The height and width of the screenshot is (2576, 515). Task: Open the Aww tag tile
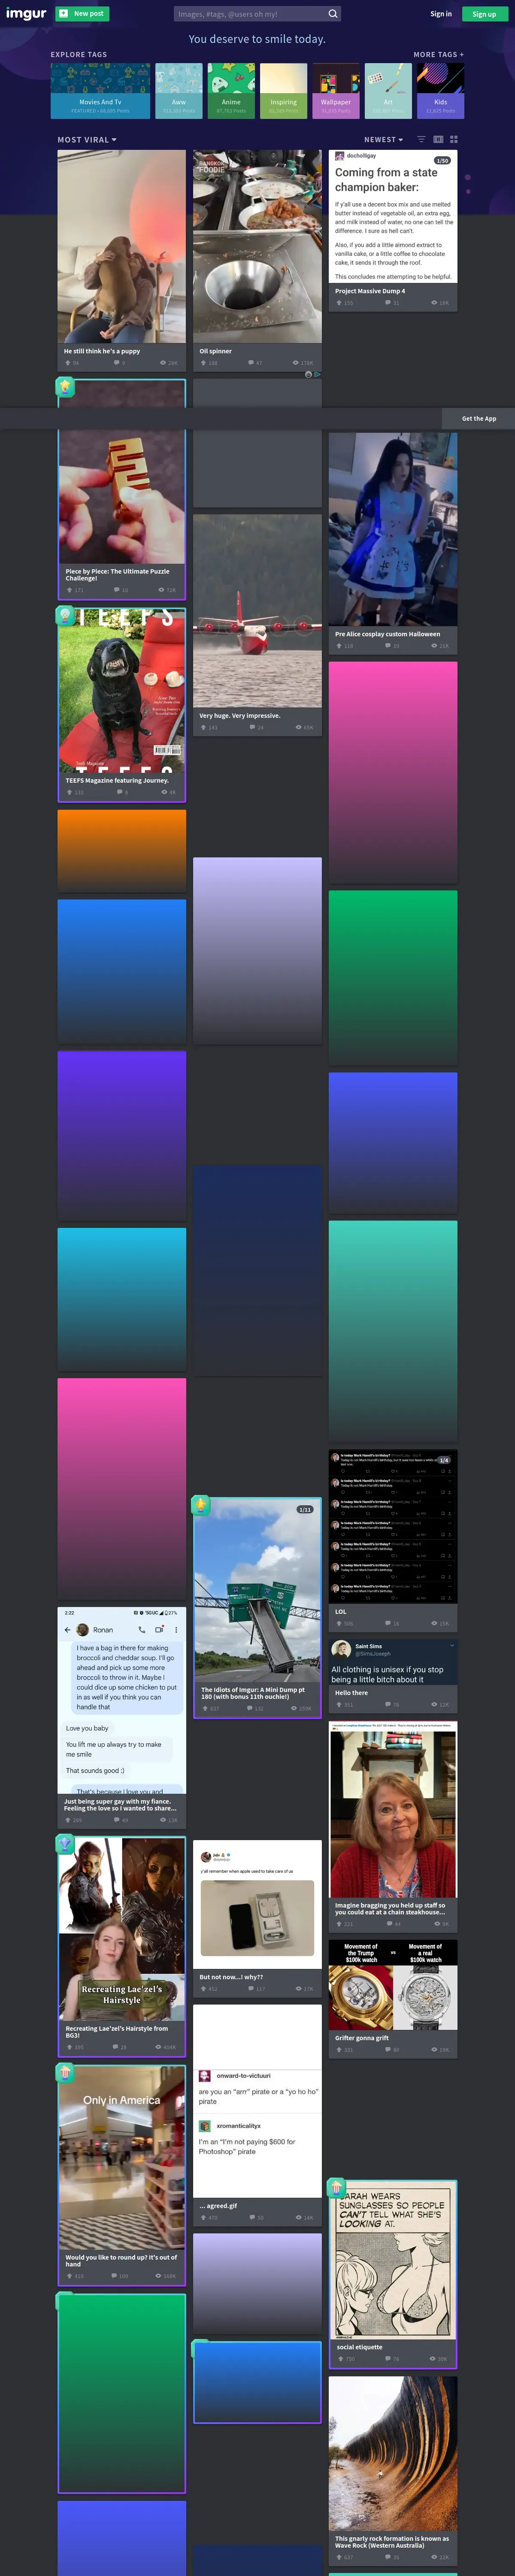tap(179, 91)
